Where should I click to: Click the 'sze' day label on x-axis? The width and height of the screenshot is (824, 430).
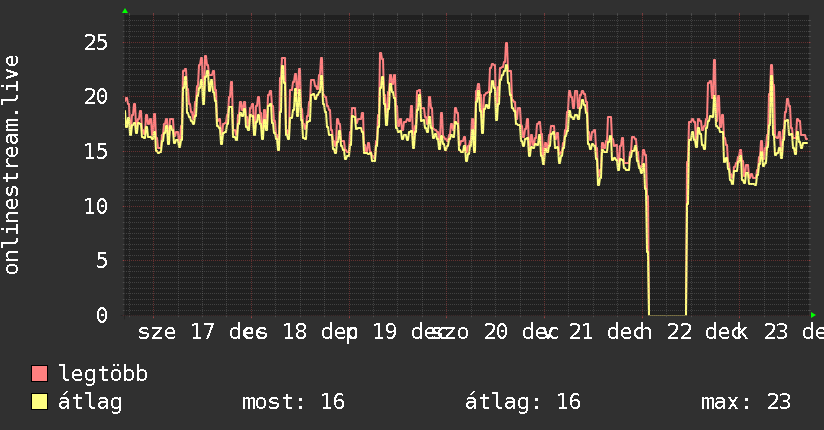click(x=157, y=333)
